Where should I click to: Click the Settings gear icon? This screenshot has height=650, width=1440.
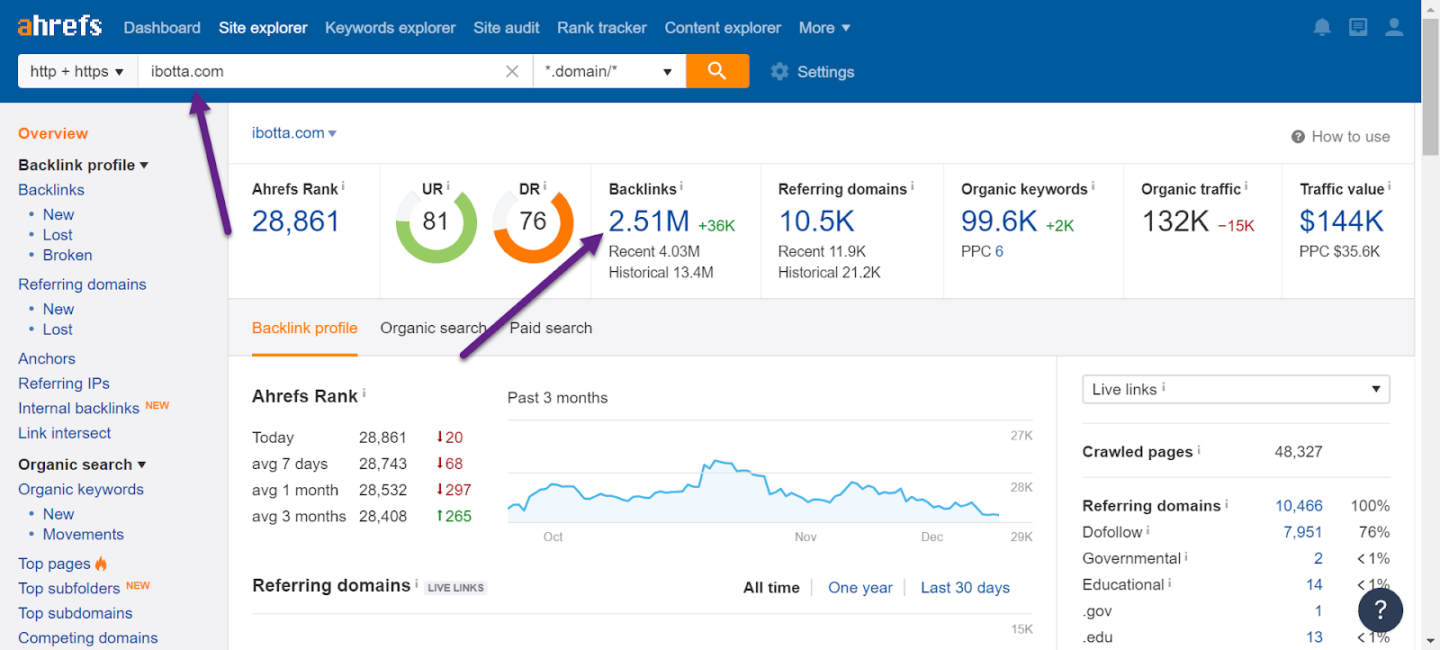click(780, 72)
